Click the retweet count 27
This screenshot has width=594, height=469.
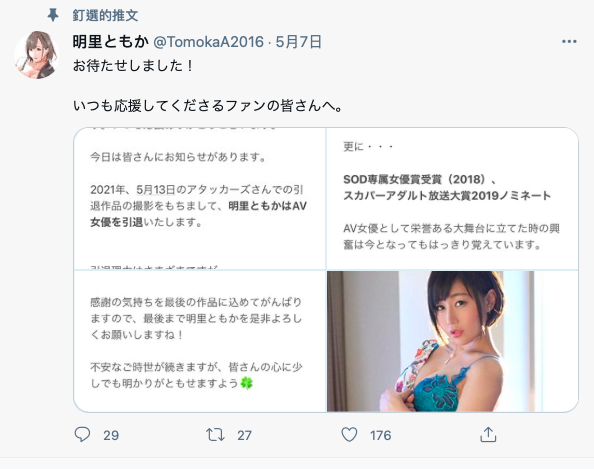point(244,435)
